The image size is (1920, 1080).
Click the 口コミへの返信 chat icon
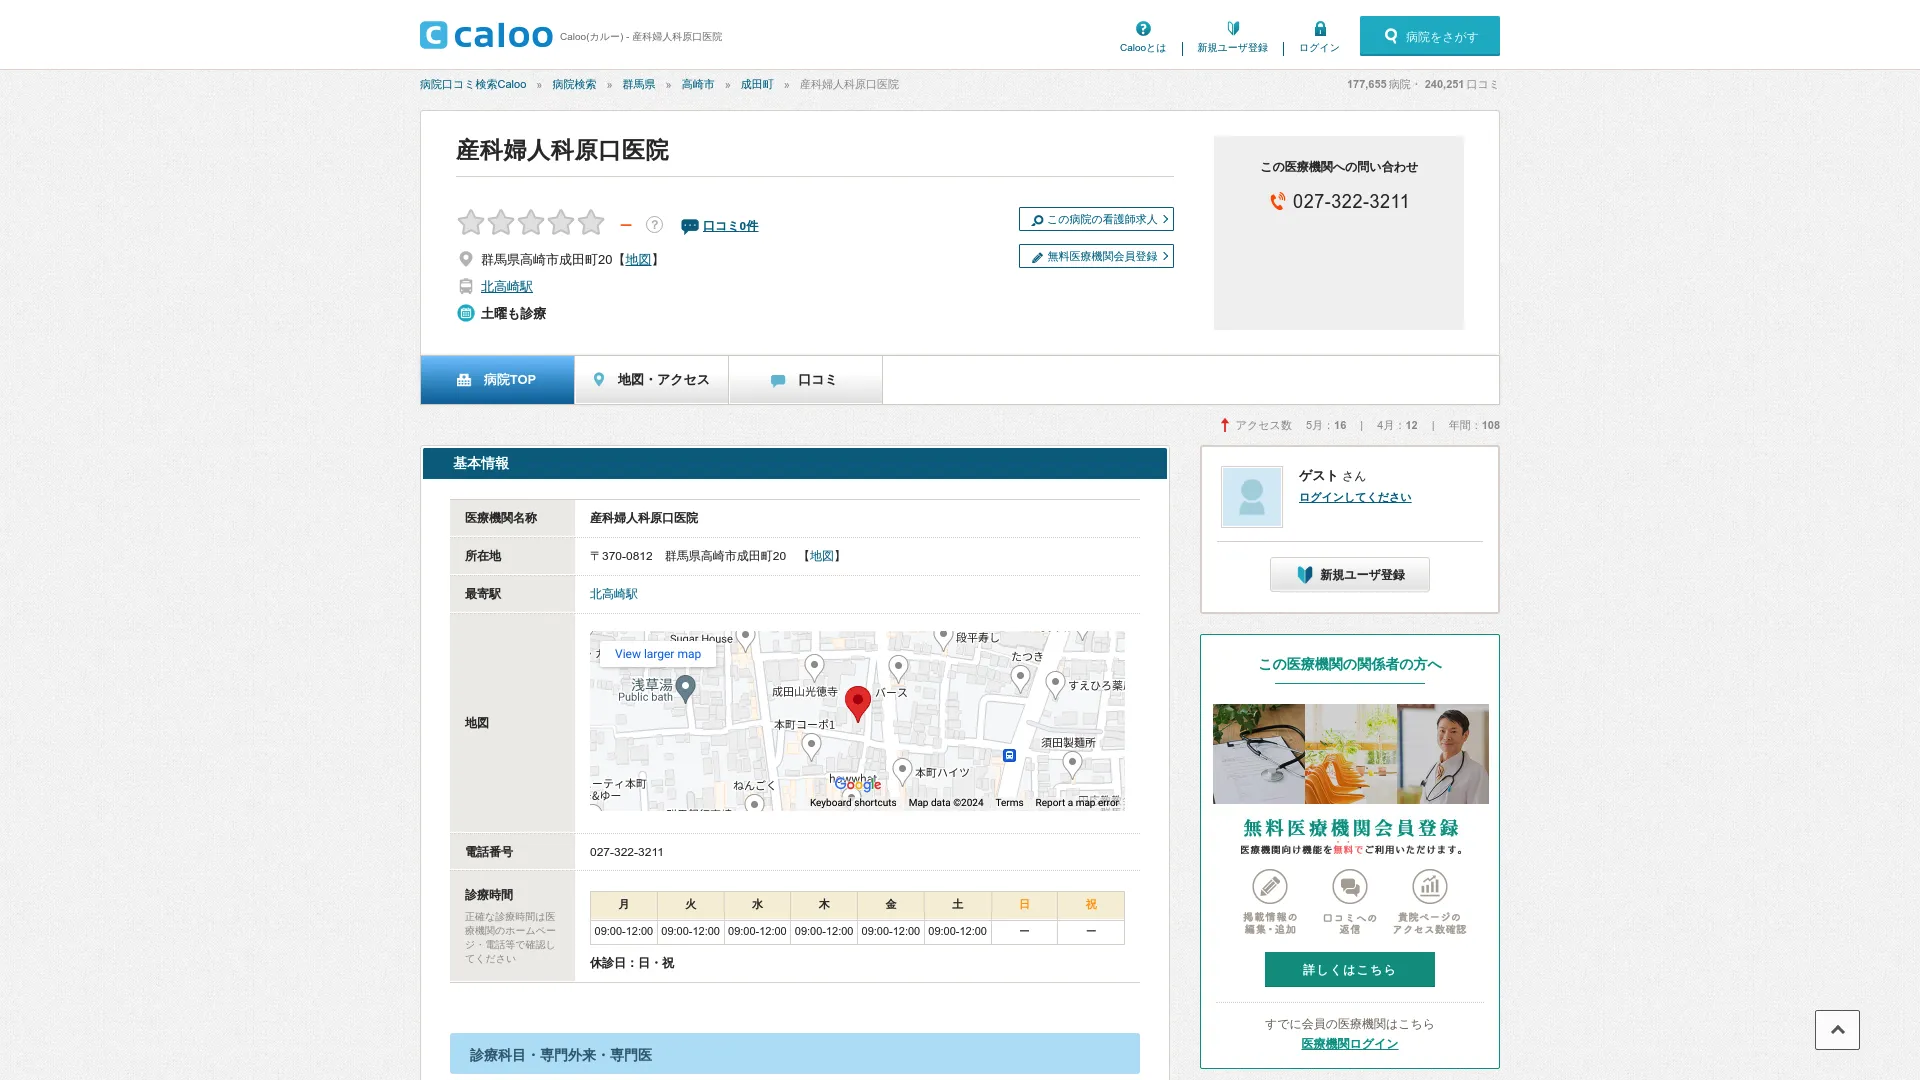click(1350, 887)
